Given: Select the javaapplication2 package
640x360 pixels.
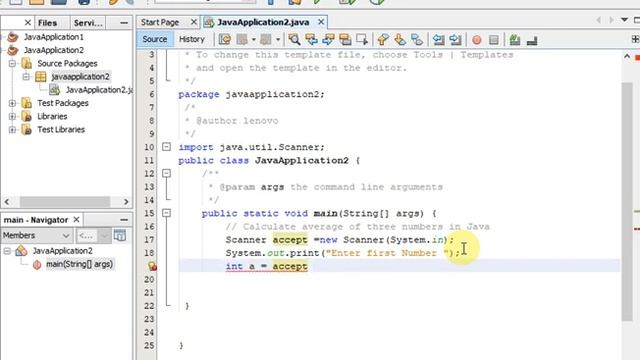Looking at the screenshot, I should click(x=80, y=77).
